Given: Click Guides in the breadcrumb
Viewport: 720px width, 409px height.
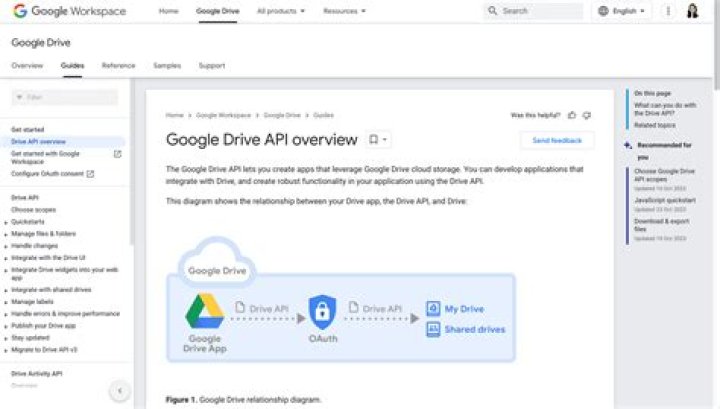Looking at the screenshot, I should [323, 115].
